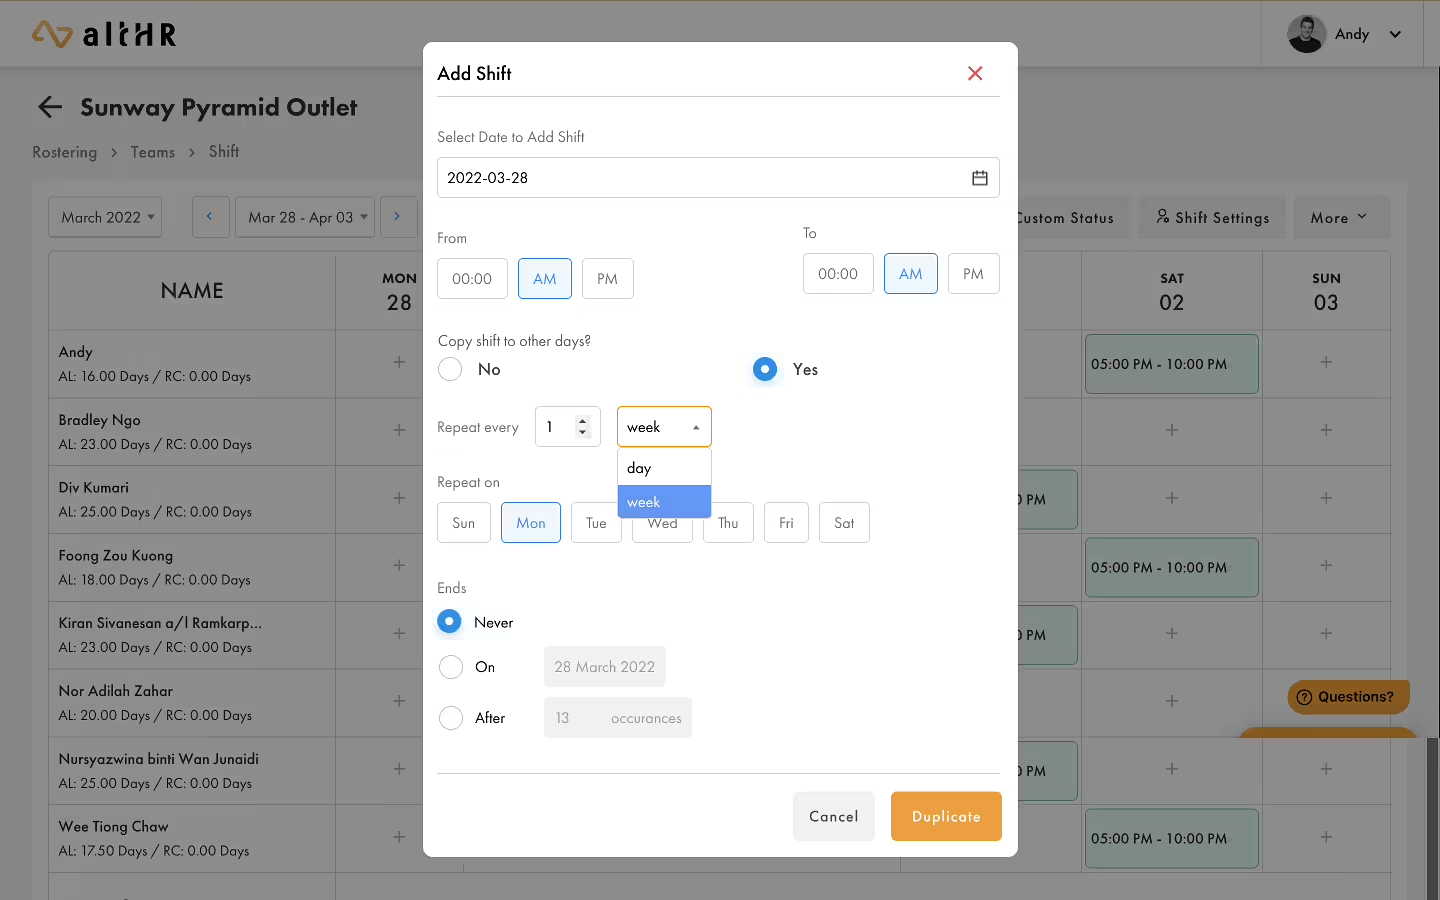Screen dimensions: 1440x900
Task: Click the back arrow beside Sunway Pyramid Outlet
Action: (50, 107)
